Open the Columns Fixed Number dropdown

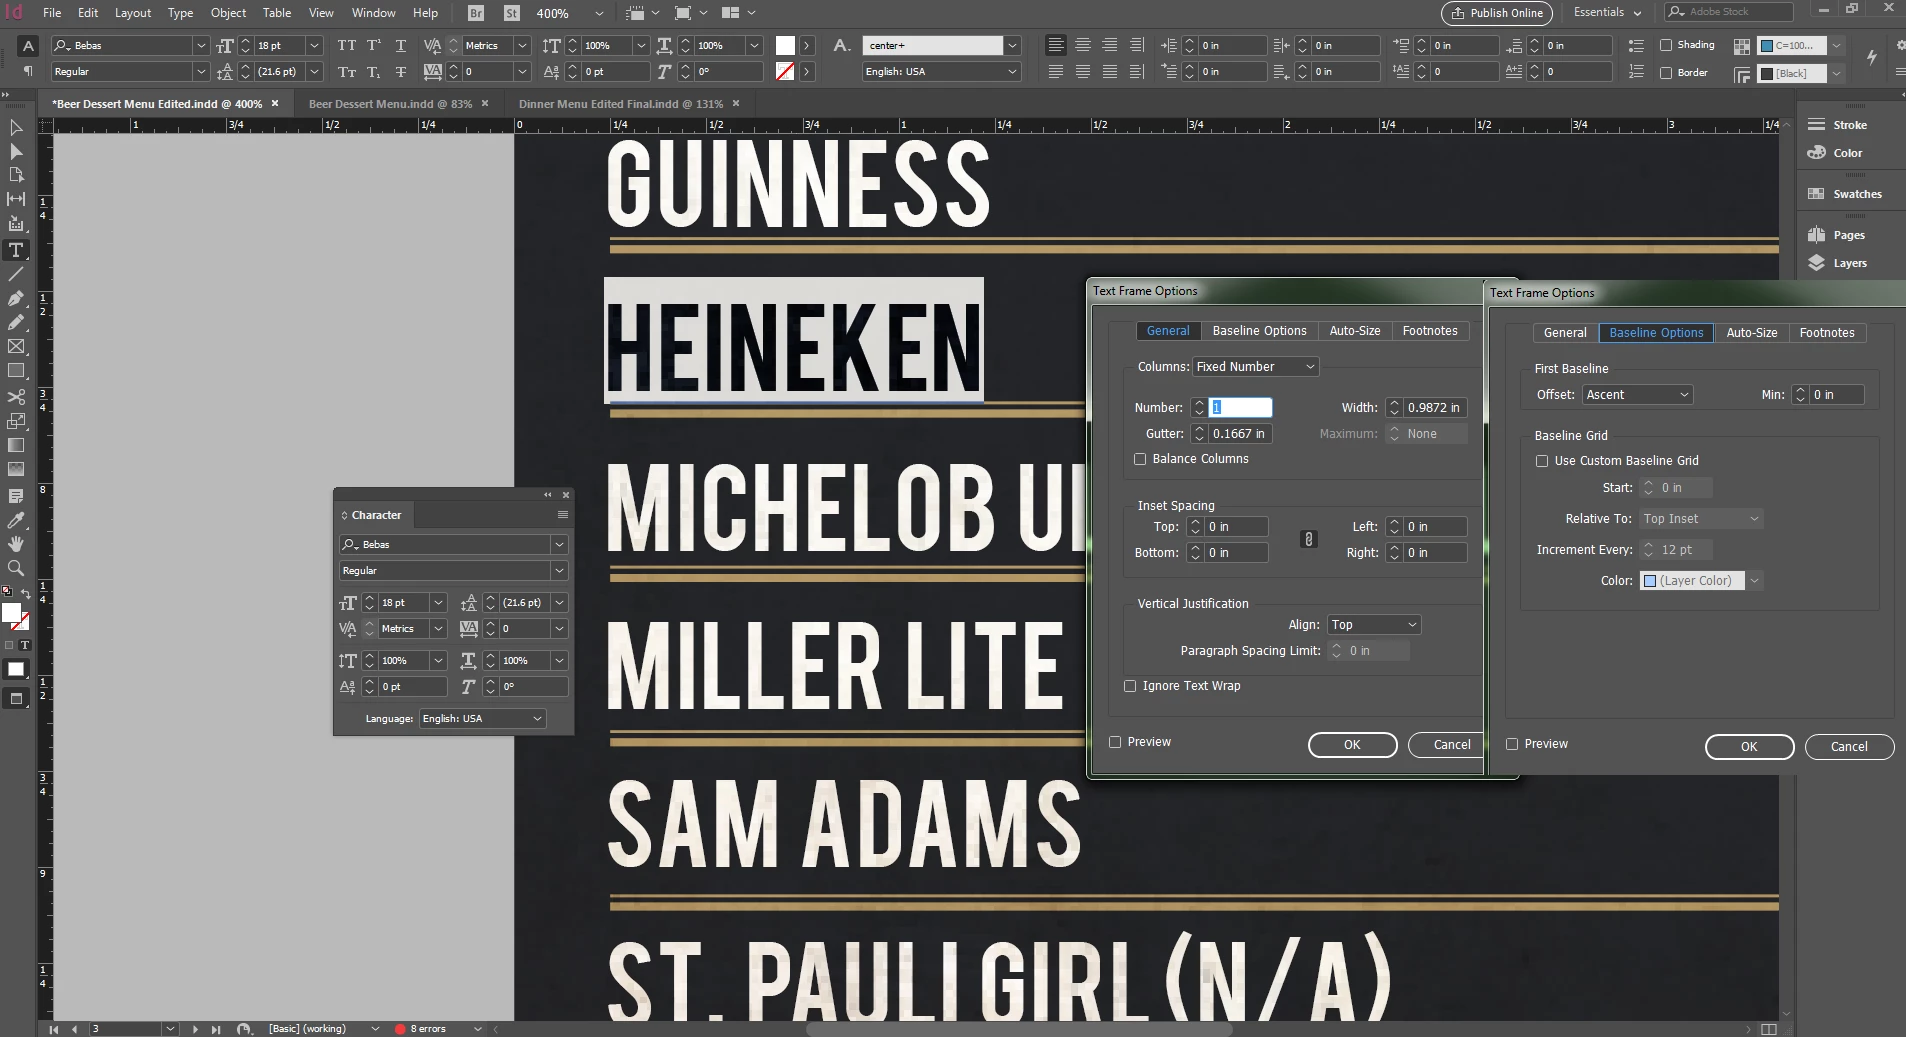click(x=1256, y=367)
